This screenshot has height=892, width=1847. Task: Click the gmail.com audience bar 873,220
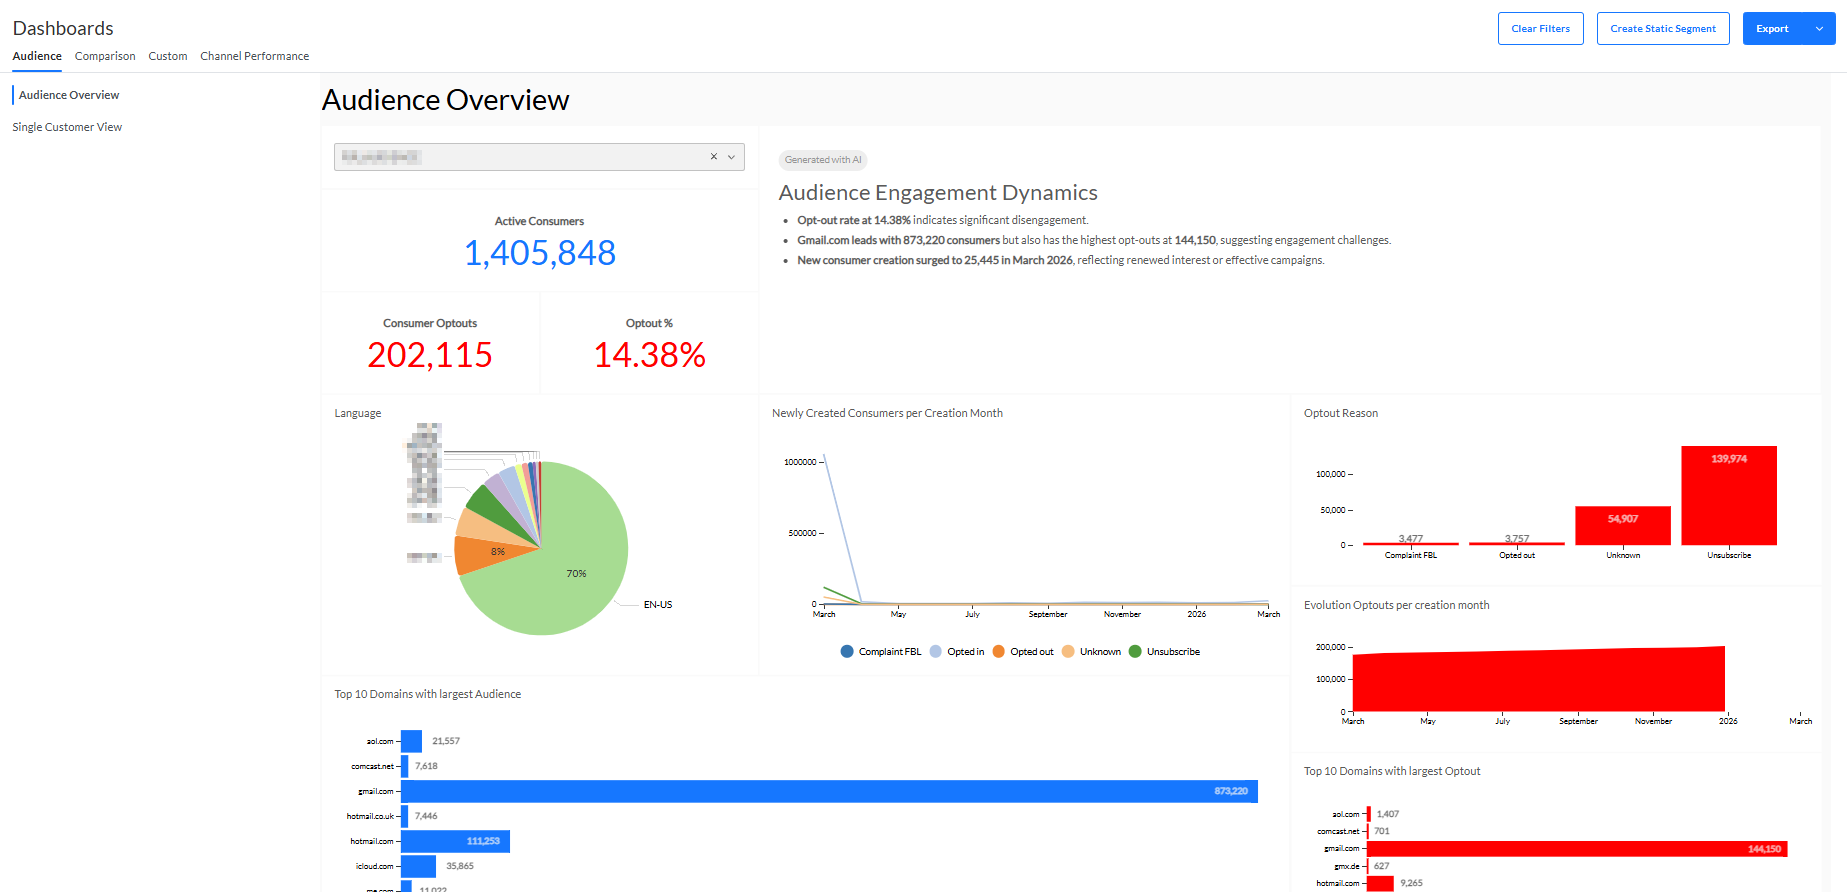tap(829, 791)
